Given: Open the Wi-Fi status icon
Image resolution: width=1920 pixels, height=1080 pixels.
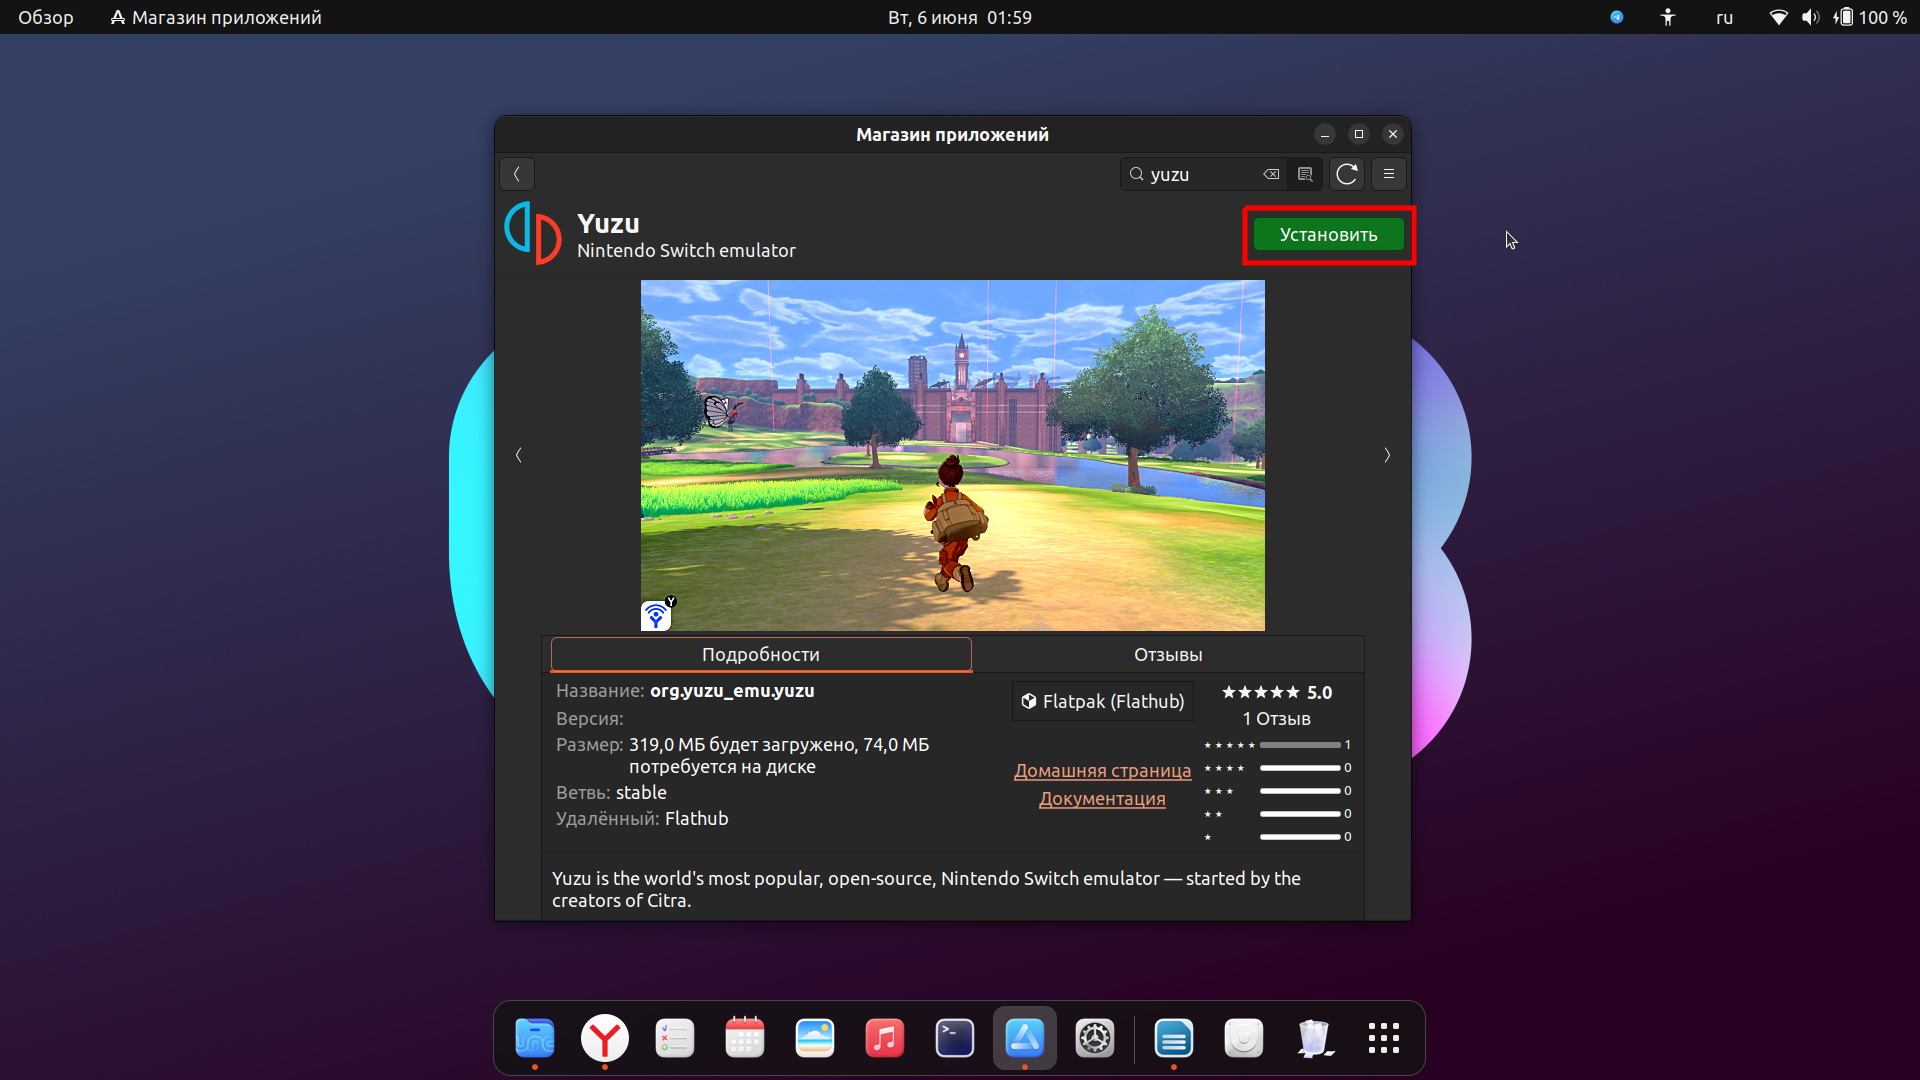Looking at the screenshot, I should (x=1778, y=17).
